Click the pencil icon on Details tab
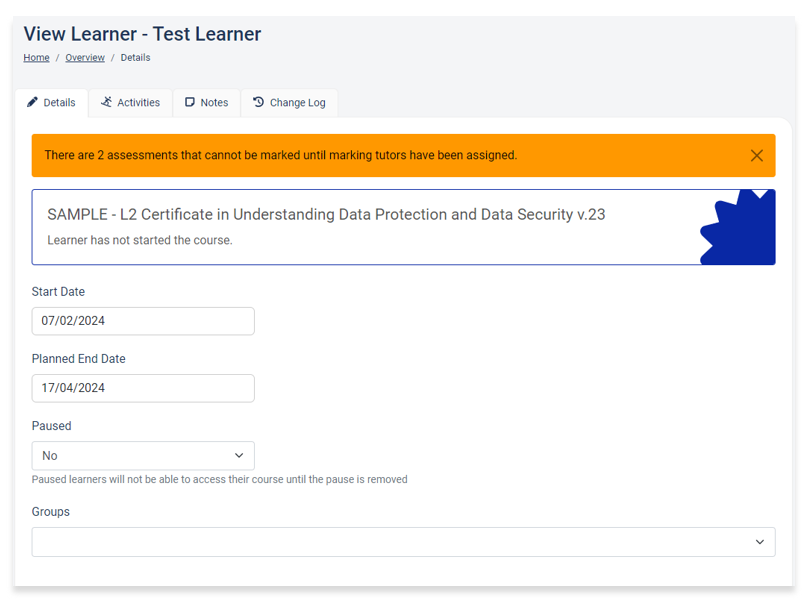 coord(32,102)
